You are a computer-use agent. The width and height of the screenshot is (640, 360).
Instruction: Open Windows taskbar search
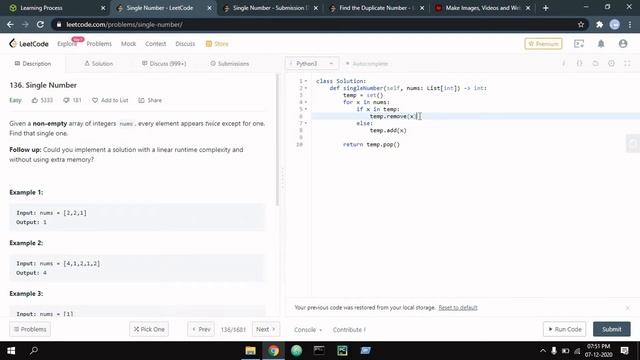[34, 351]
